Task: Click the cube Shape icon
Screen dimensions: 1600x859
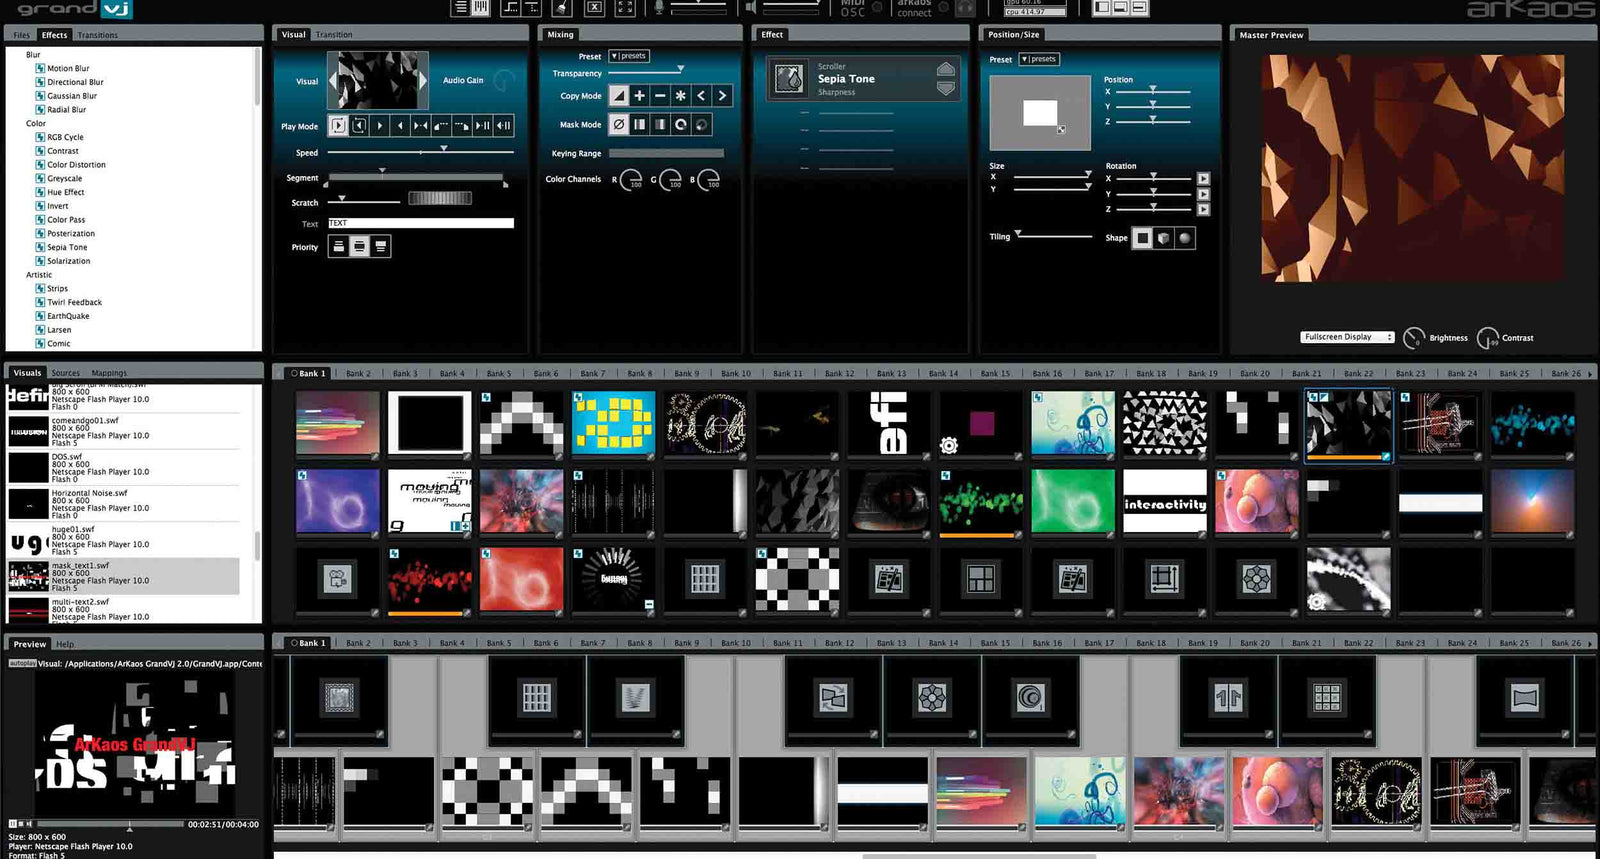Action: click(1163, 238)
